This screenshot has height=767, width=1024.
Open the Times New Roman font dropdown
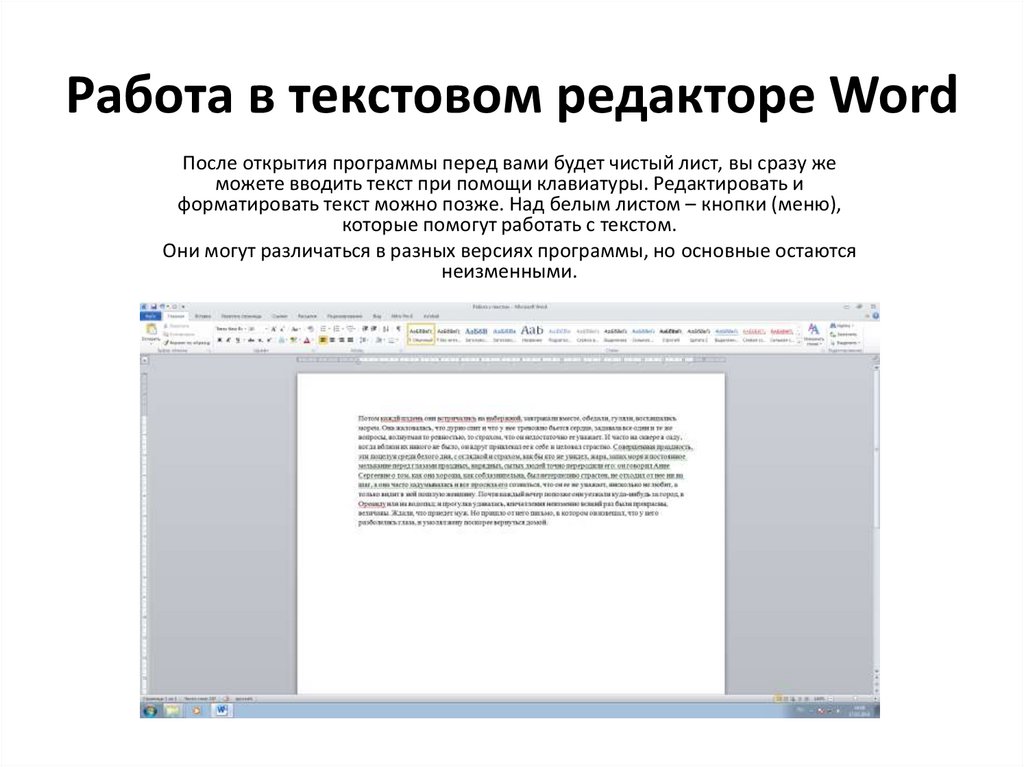tap(231, 328)
